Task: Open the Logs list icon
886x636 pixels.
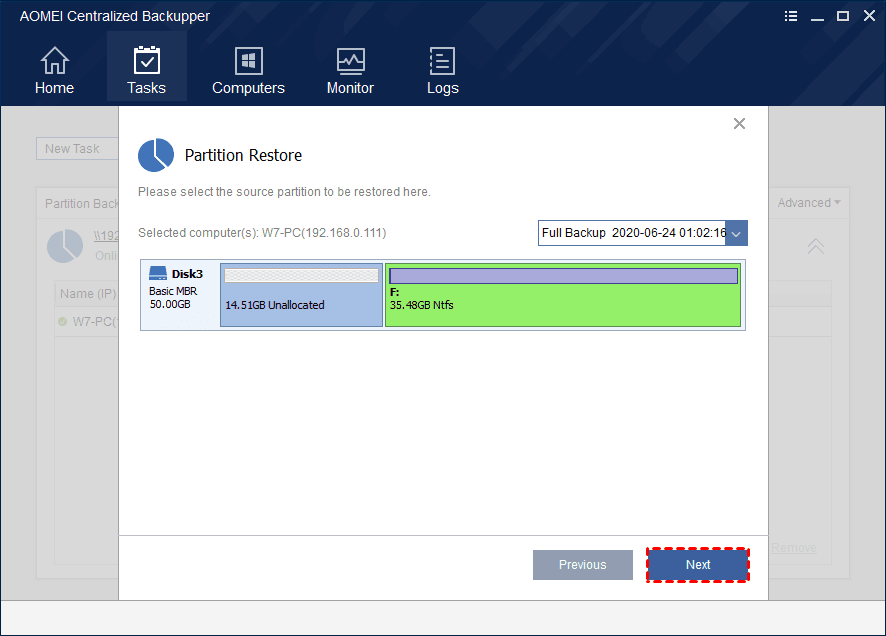Action: (x=442, y=60)
